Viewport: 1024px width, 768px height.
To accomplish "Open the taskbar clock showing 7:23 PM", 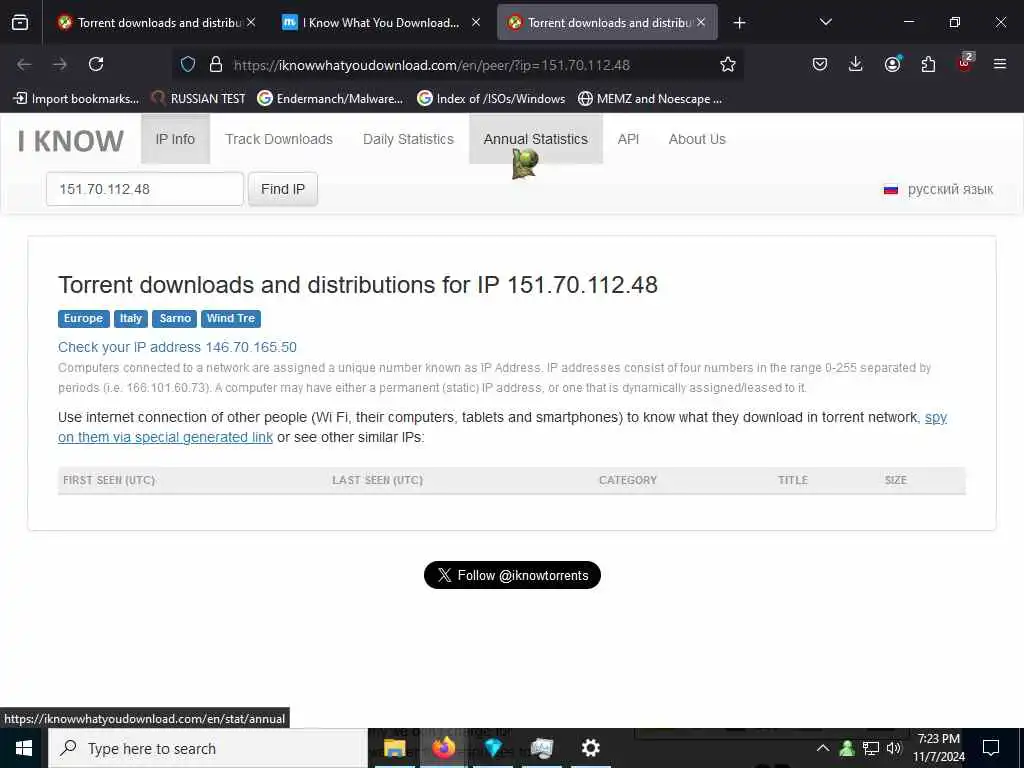I will (938, 748).
